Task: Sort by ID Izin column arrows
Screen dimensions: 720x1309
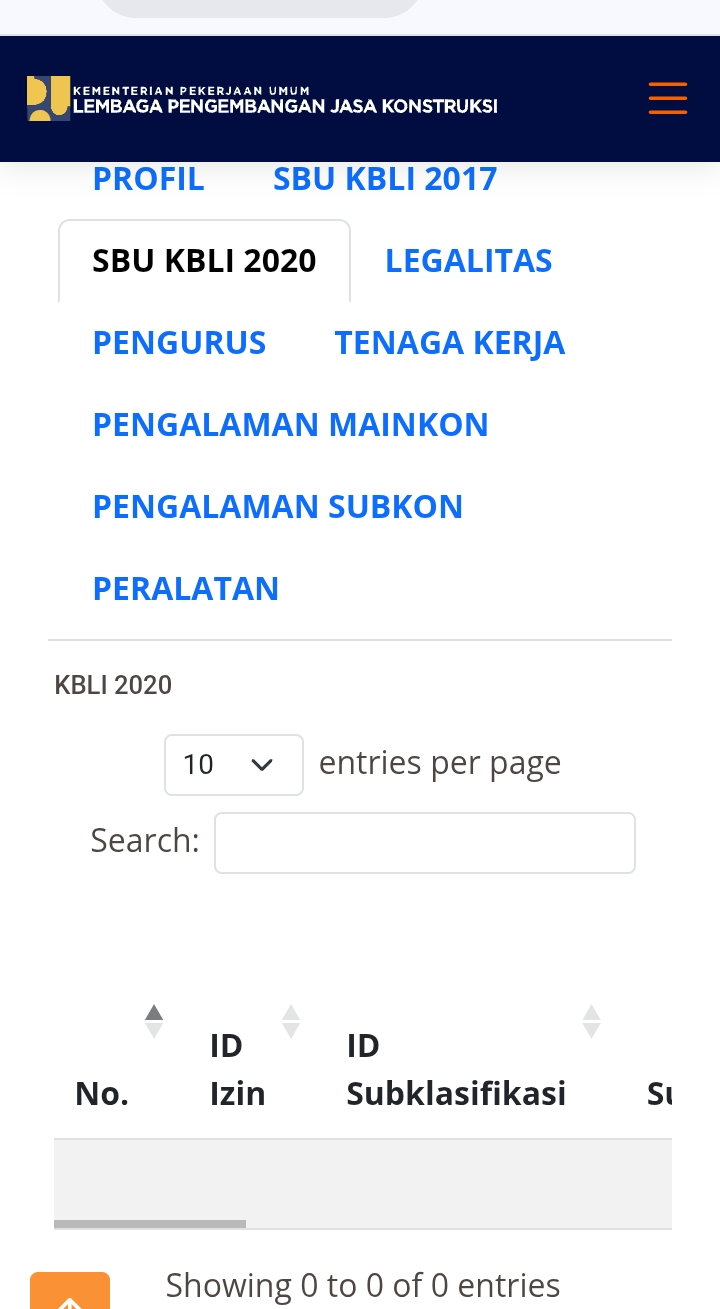Action: pyautogui.click(x=291, y=1021)
